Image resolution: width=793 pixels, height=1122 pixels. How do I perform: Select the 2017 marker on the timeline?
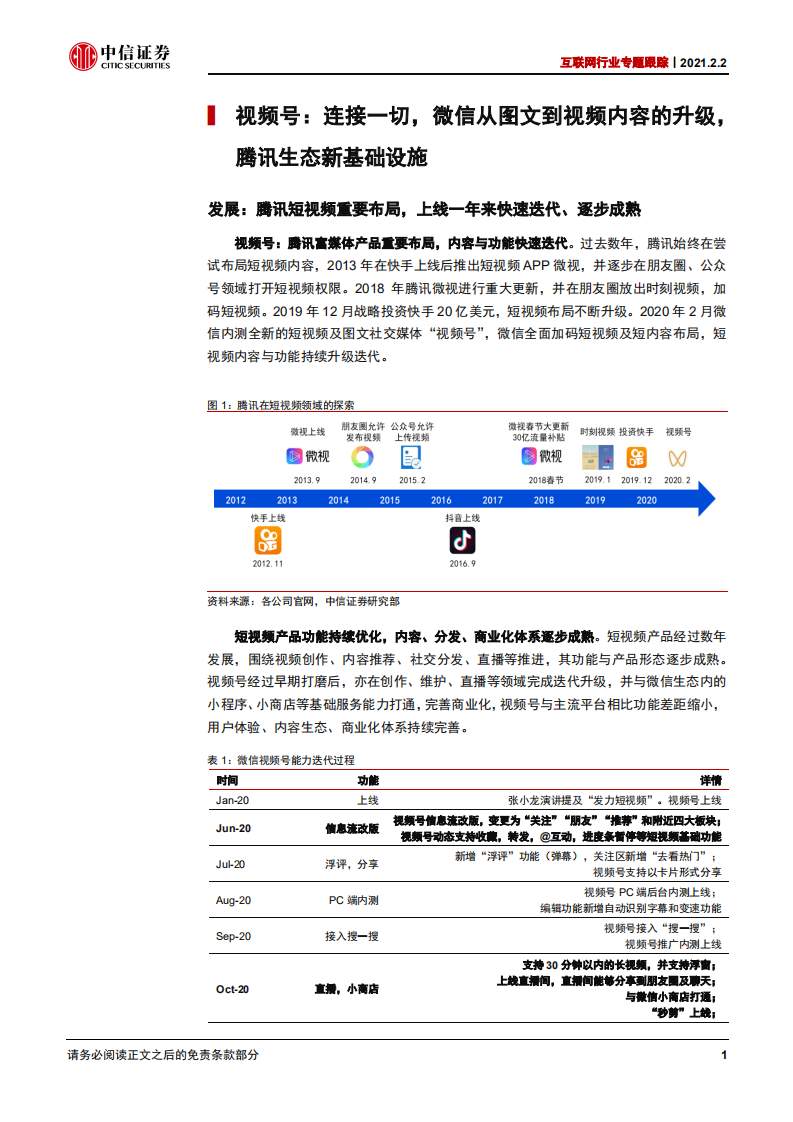pyautogui.click(x=492, y=500)
